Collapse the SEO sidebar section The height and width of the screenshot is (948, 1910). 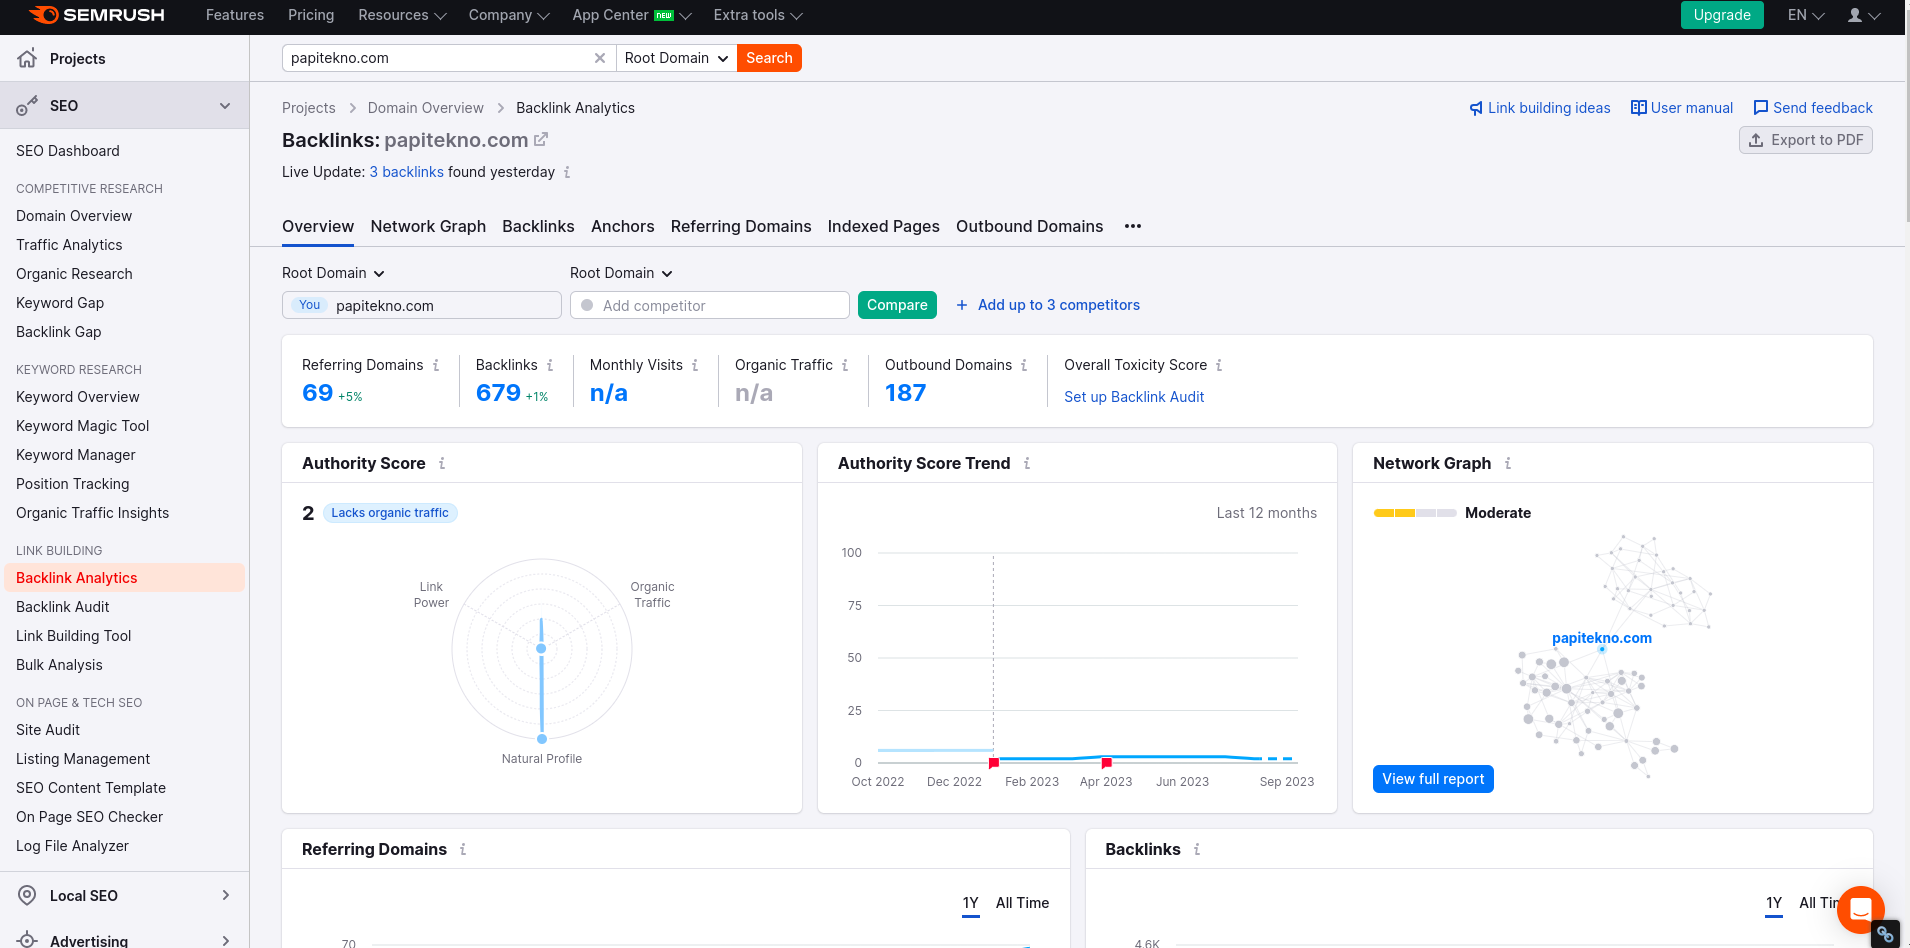[x=225, y=105]
